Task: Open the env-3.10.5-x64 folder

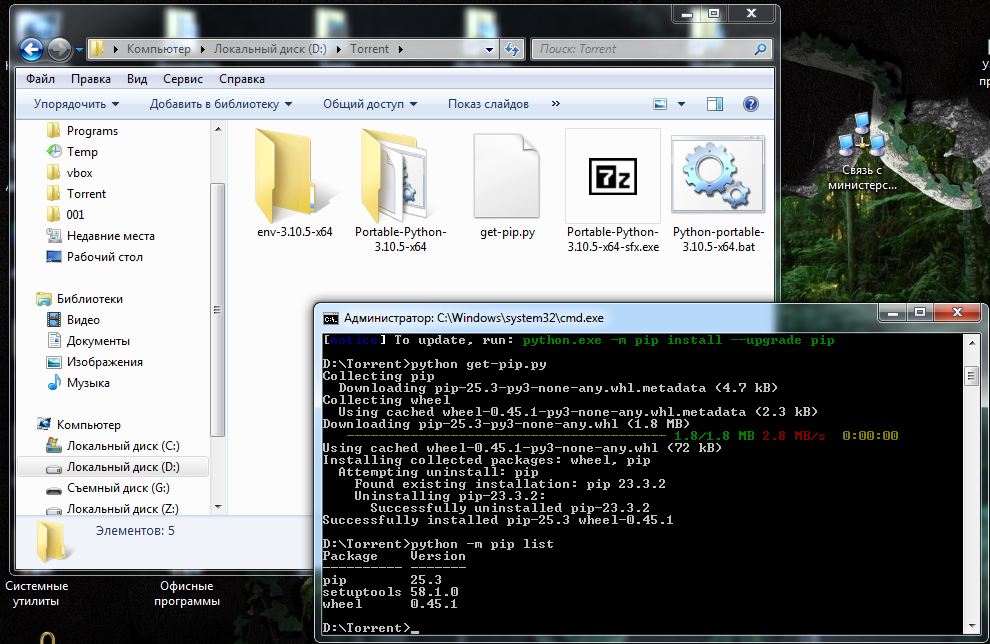Action: [x=294, y=177]
